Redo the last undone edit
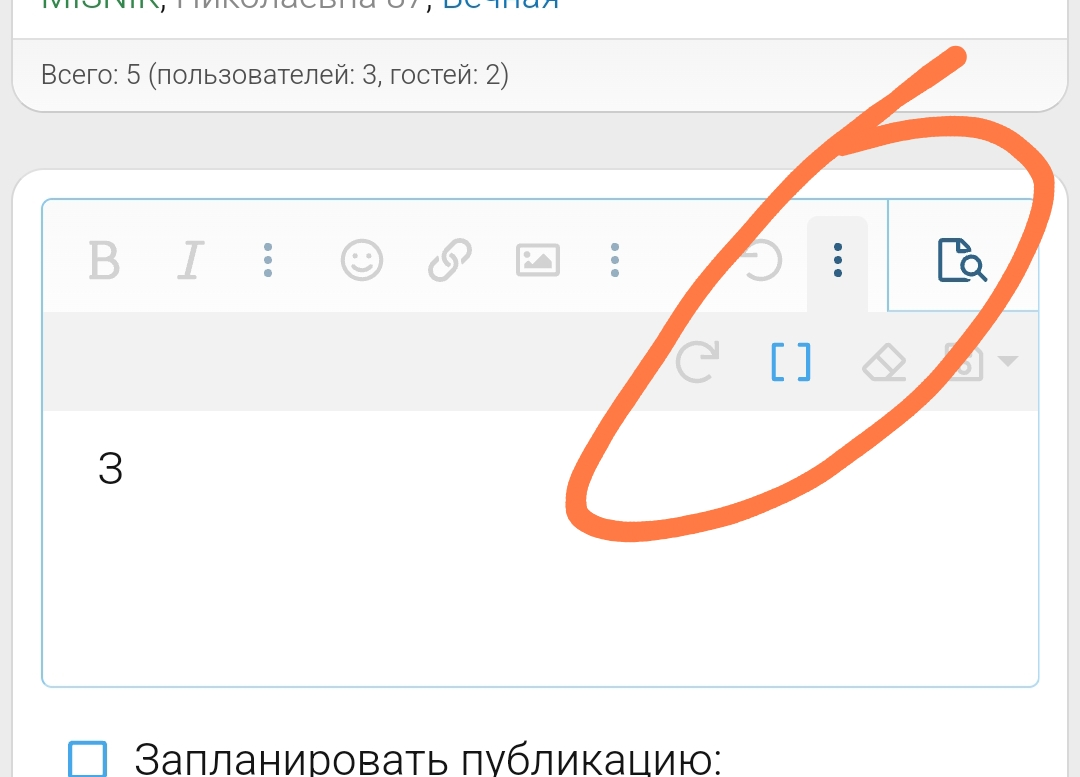 (x=697, y=362)
